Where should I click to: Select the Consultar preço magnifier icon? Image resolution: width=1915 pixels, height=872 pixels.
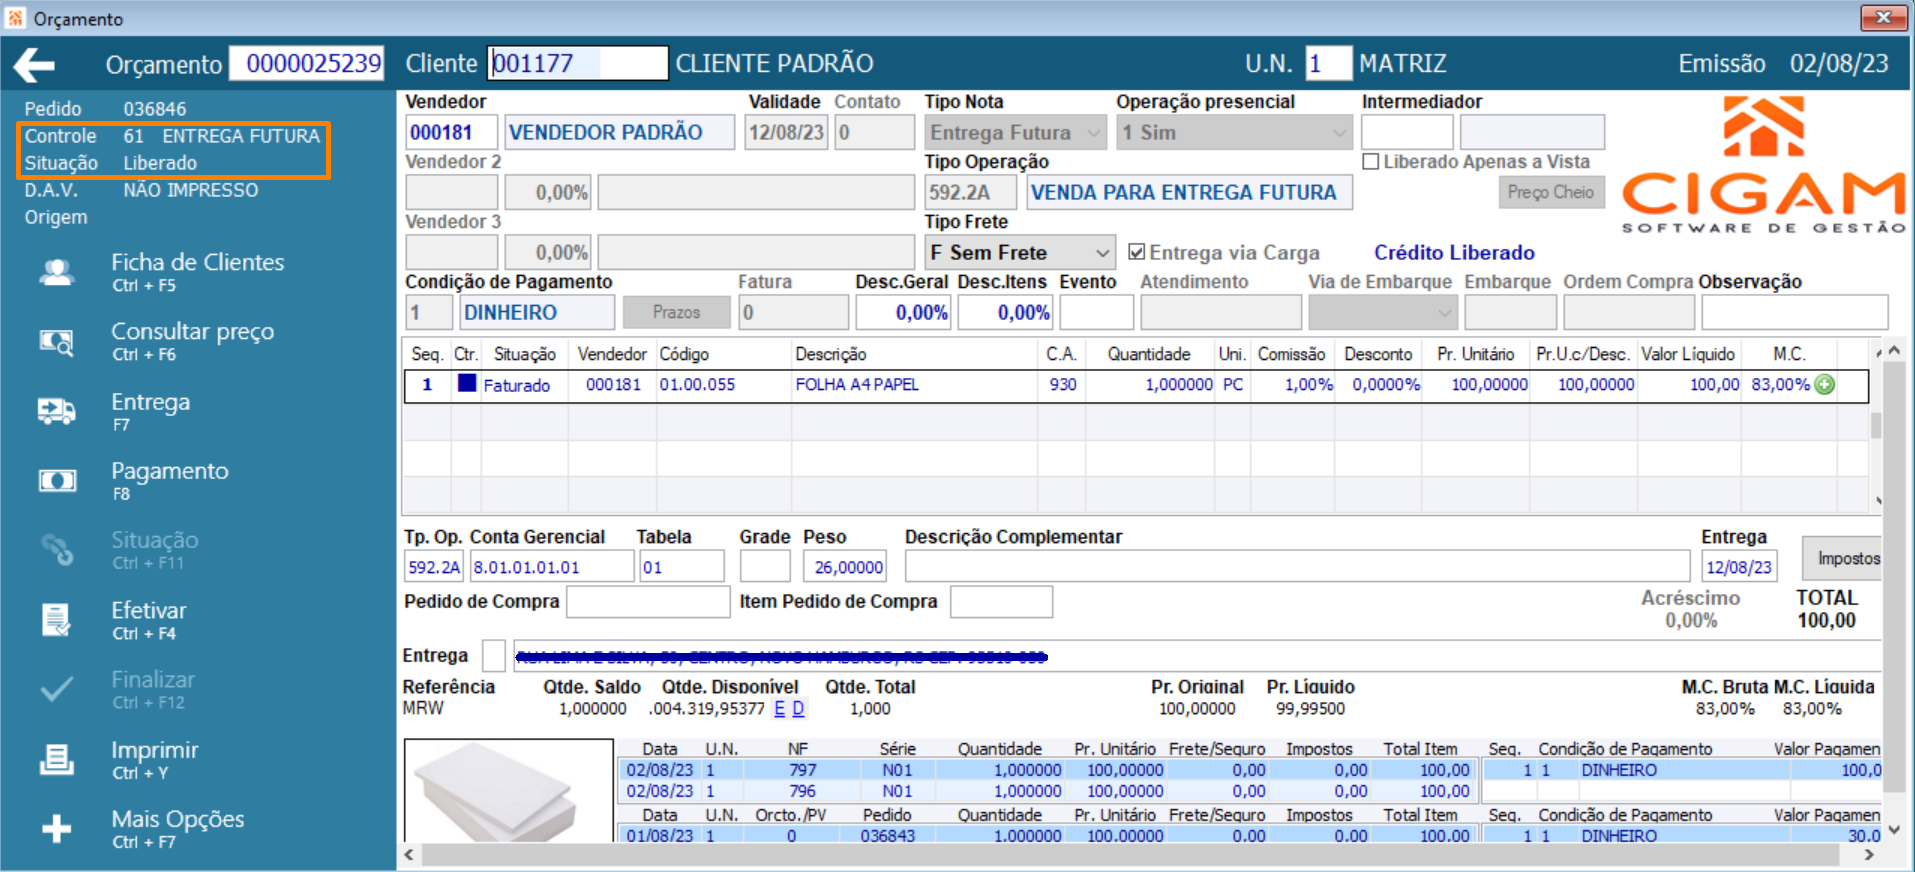[57, 342]
